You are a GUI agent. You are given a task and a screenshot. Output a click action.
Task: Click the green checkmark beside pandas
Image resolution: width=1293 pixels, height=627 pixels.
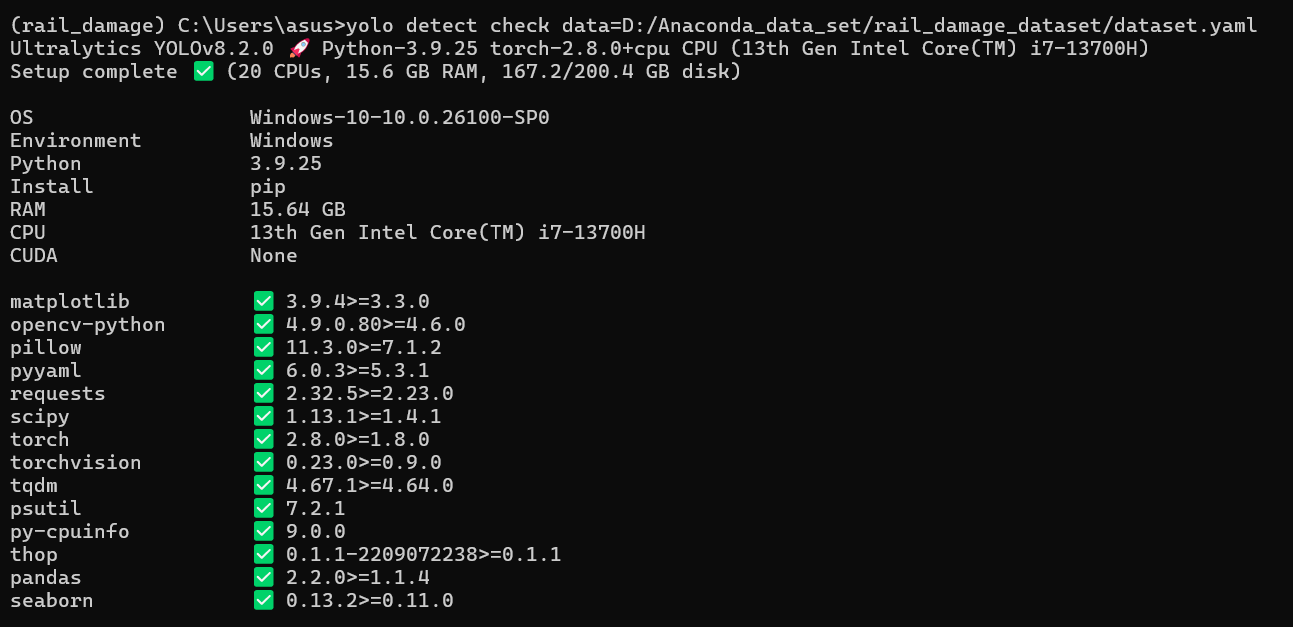(263, 577)
